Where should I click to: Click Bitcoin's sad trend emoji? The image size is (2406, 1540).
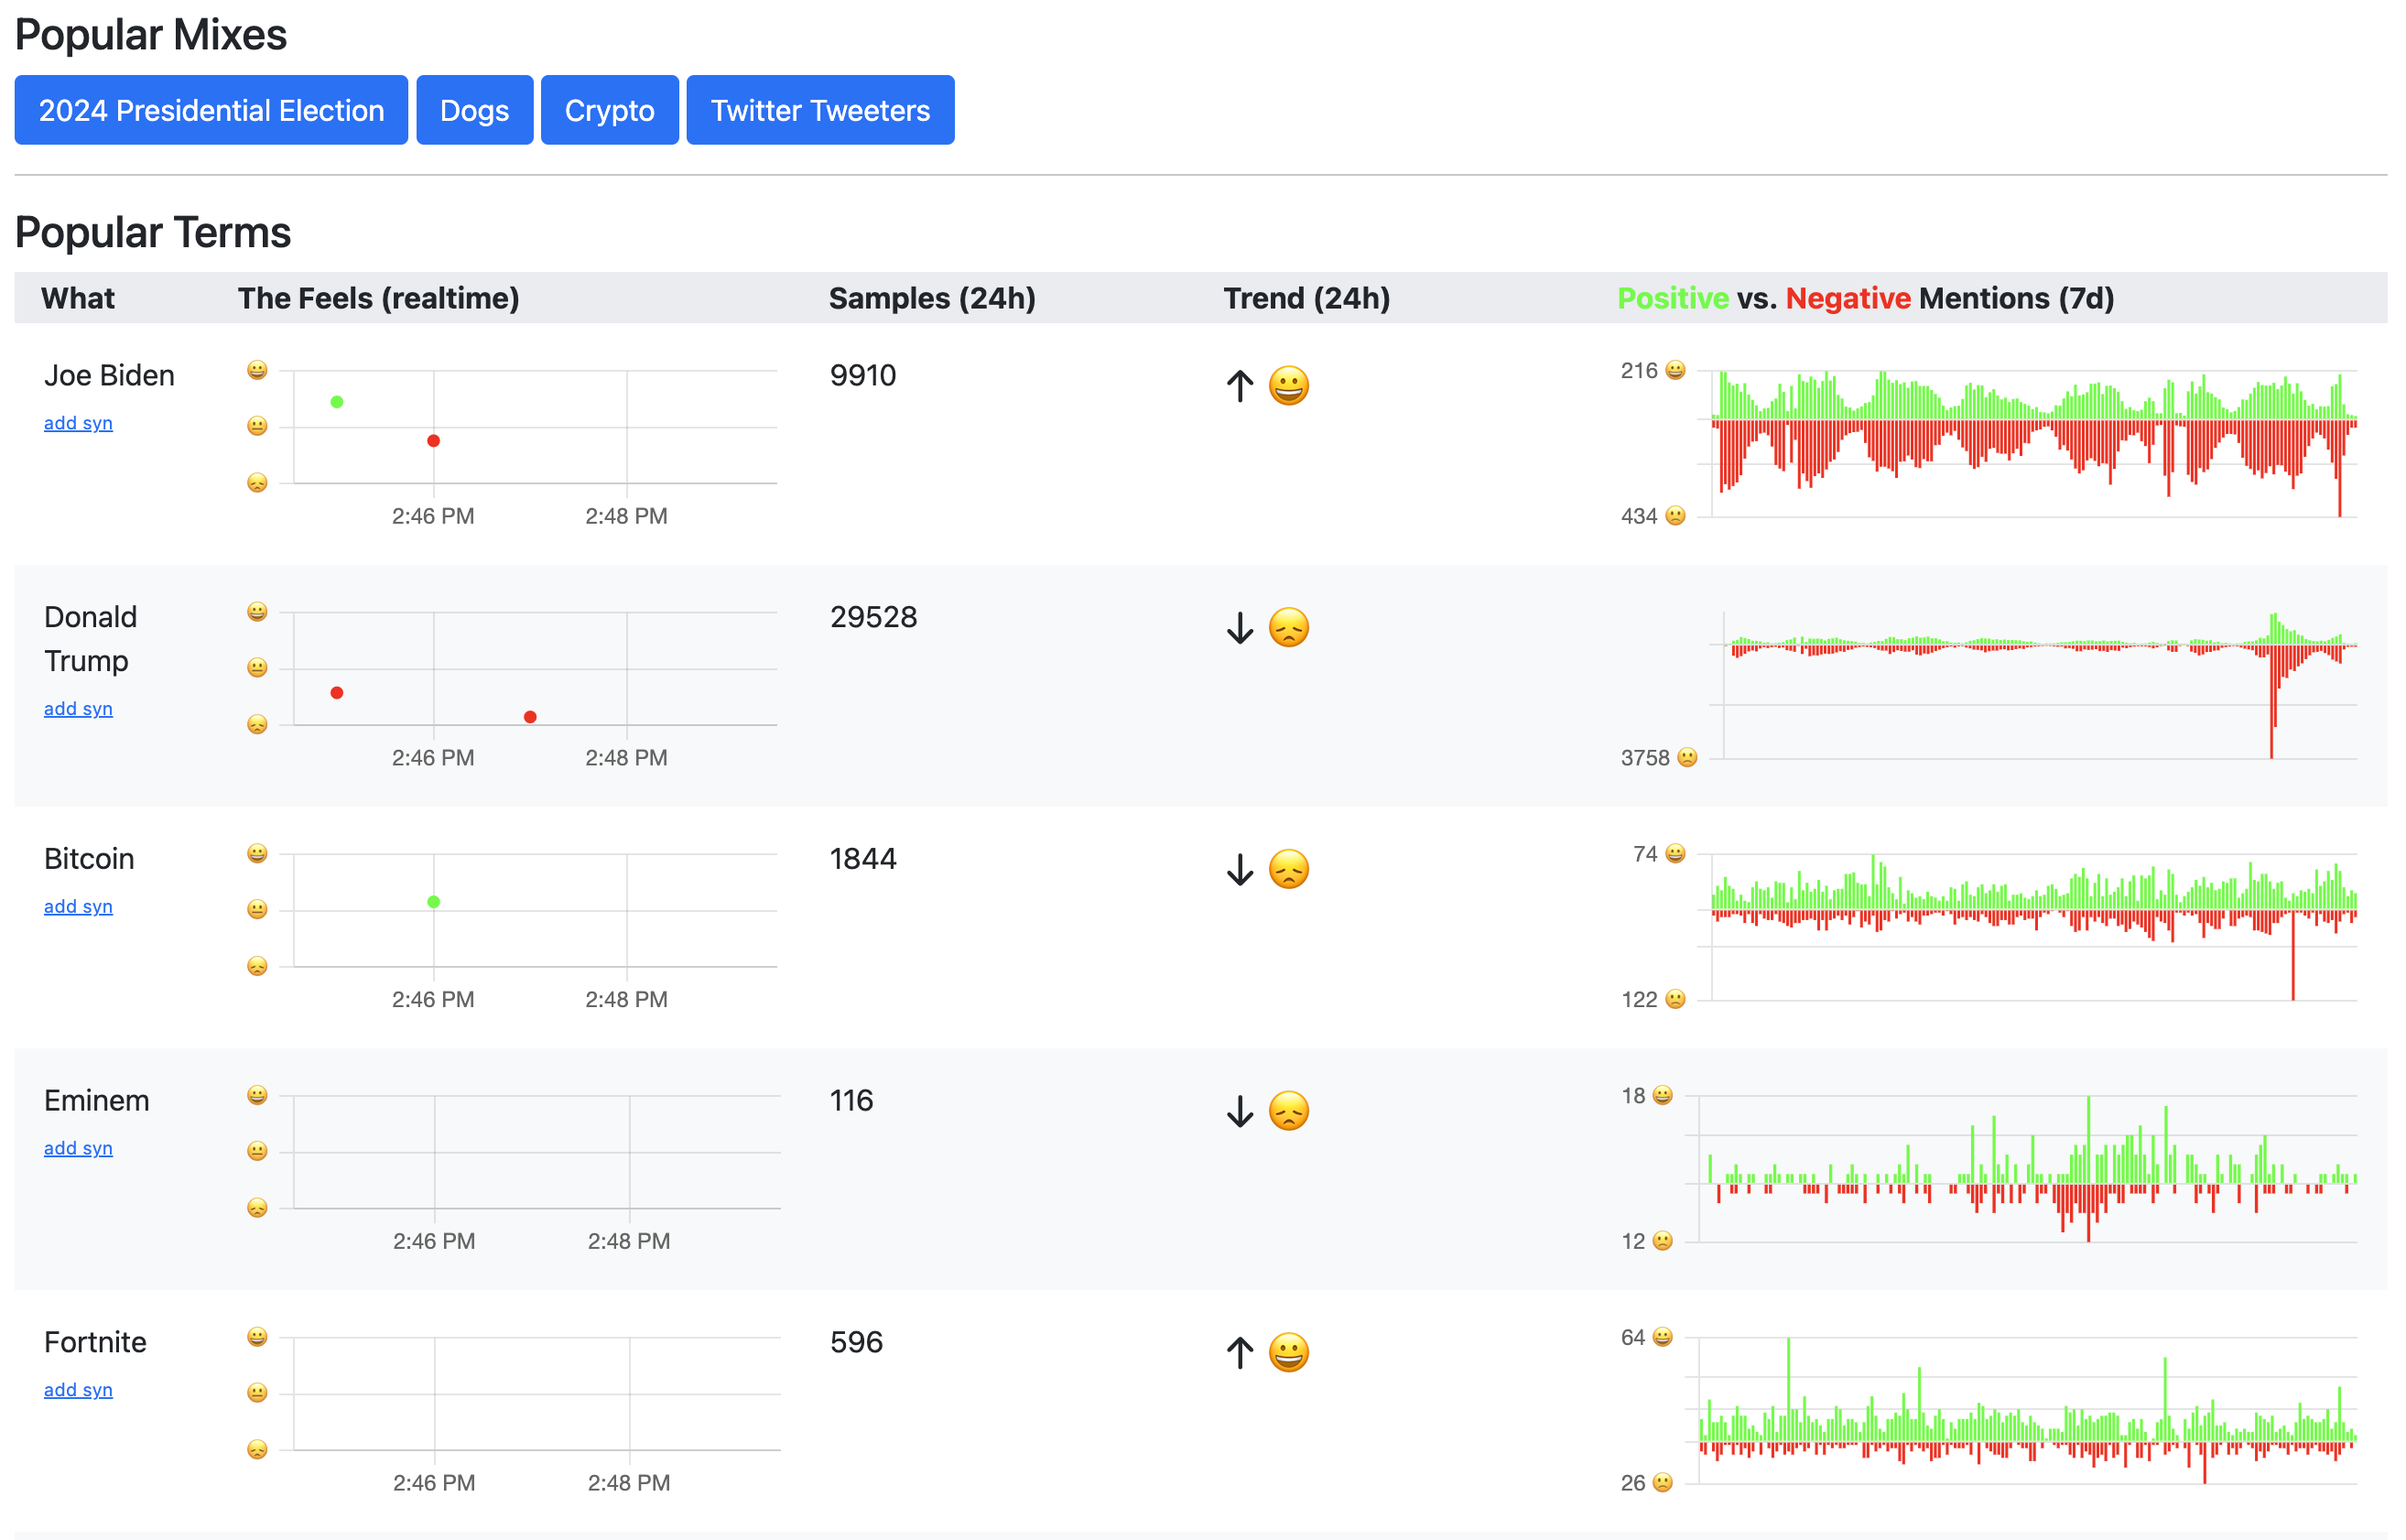coord(1289,869)
